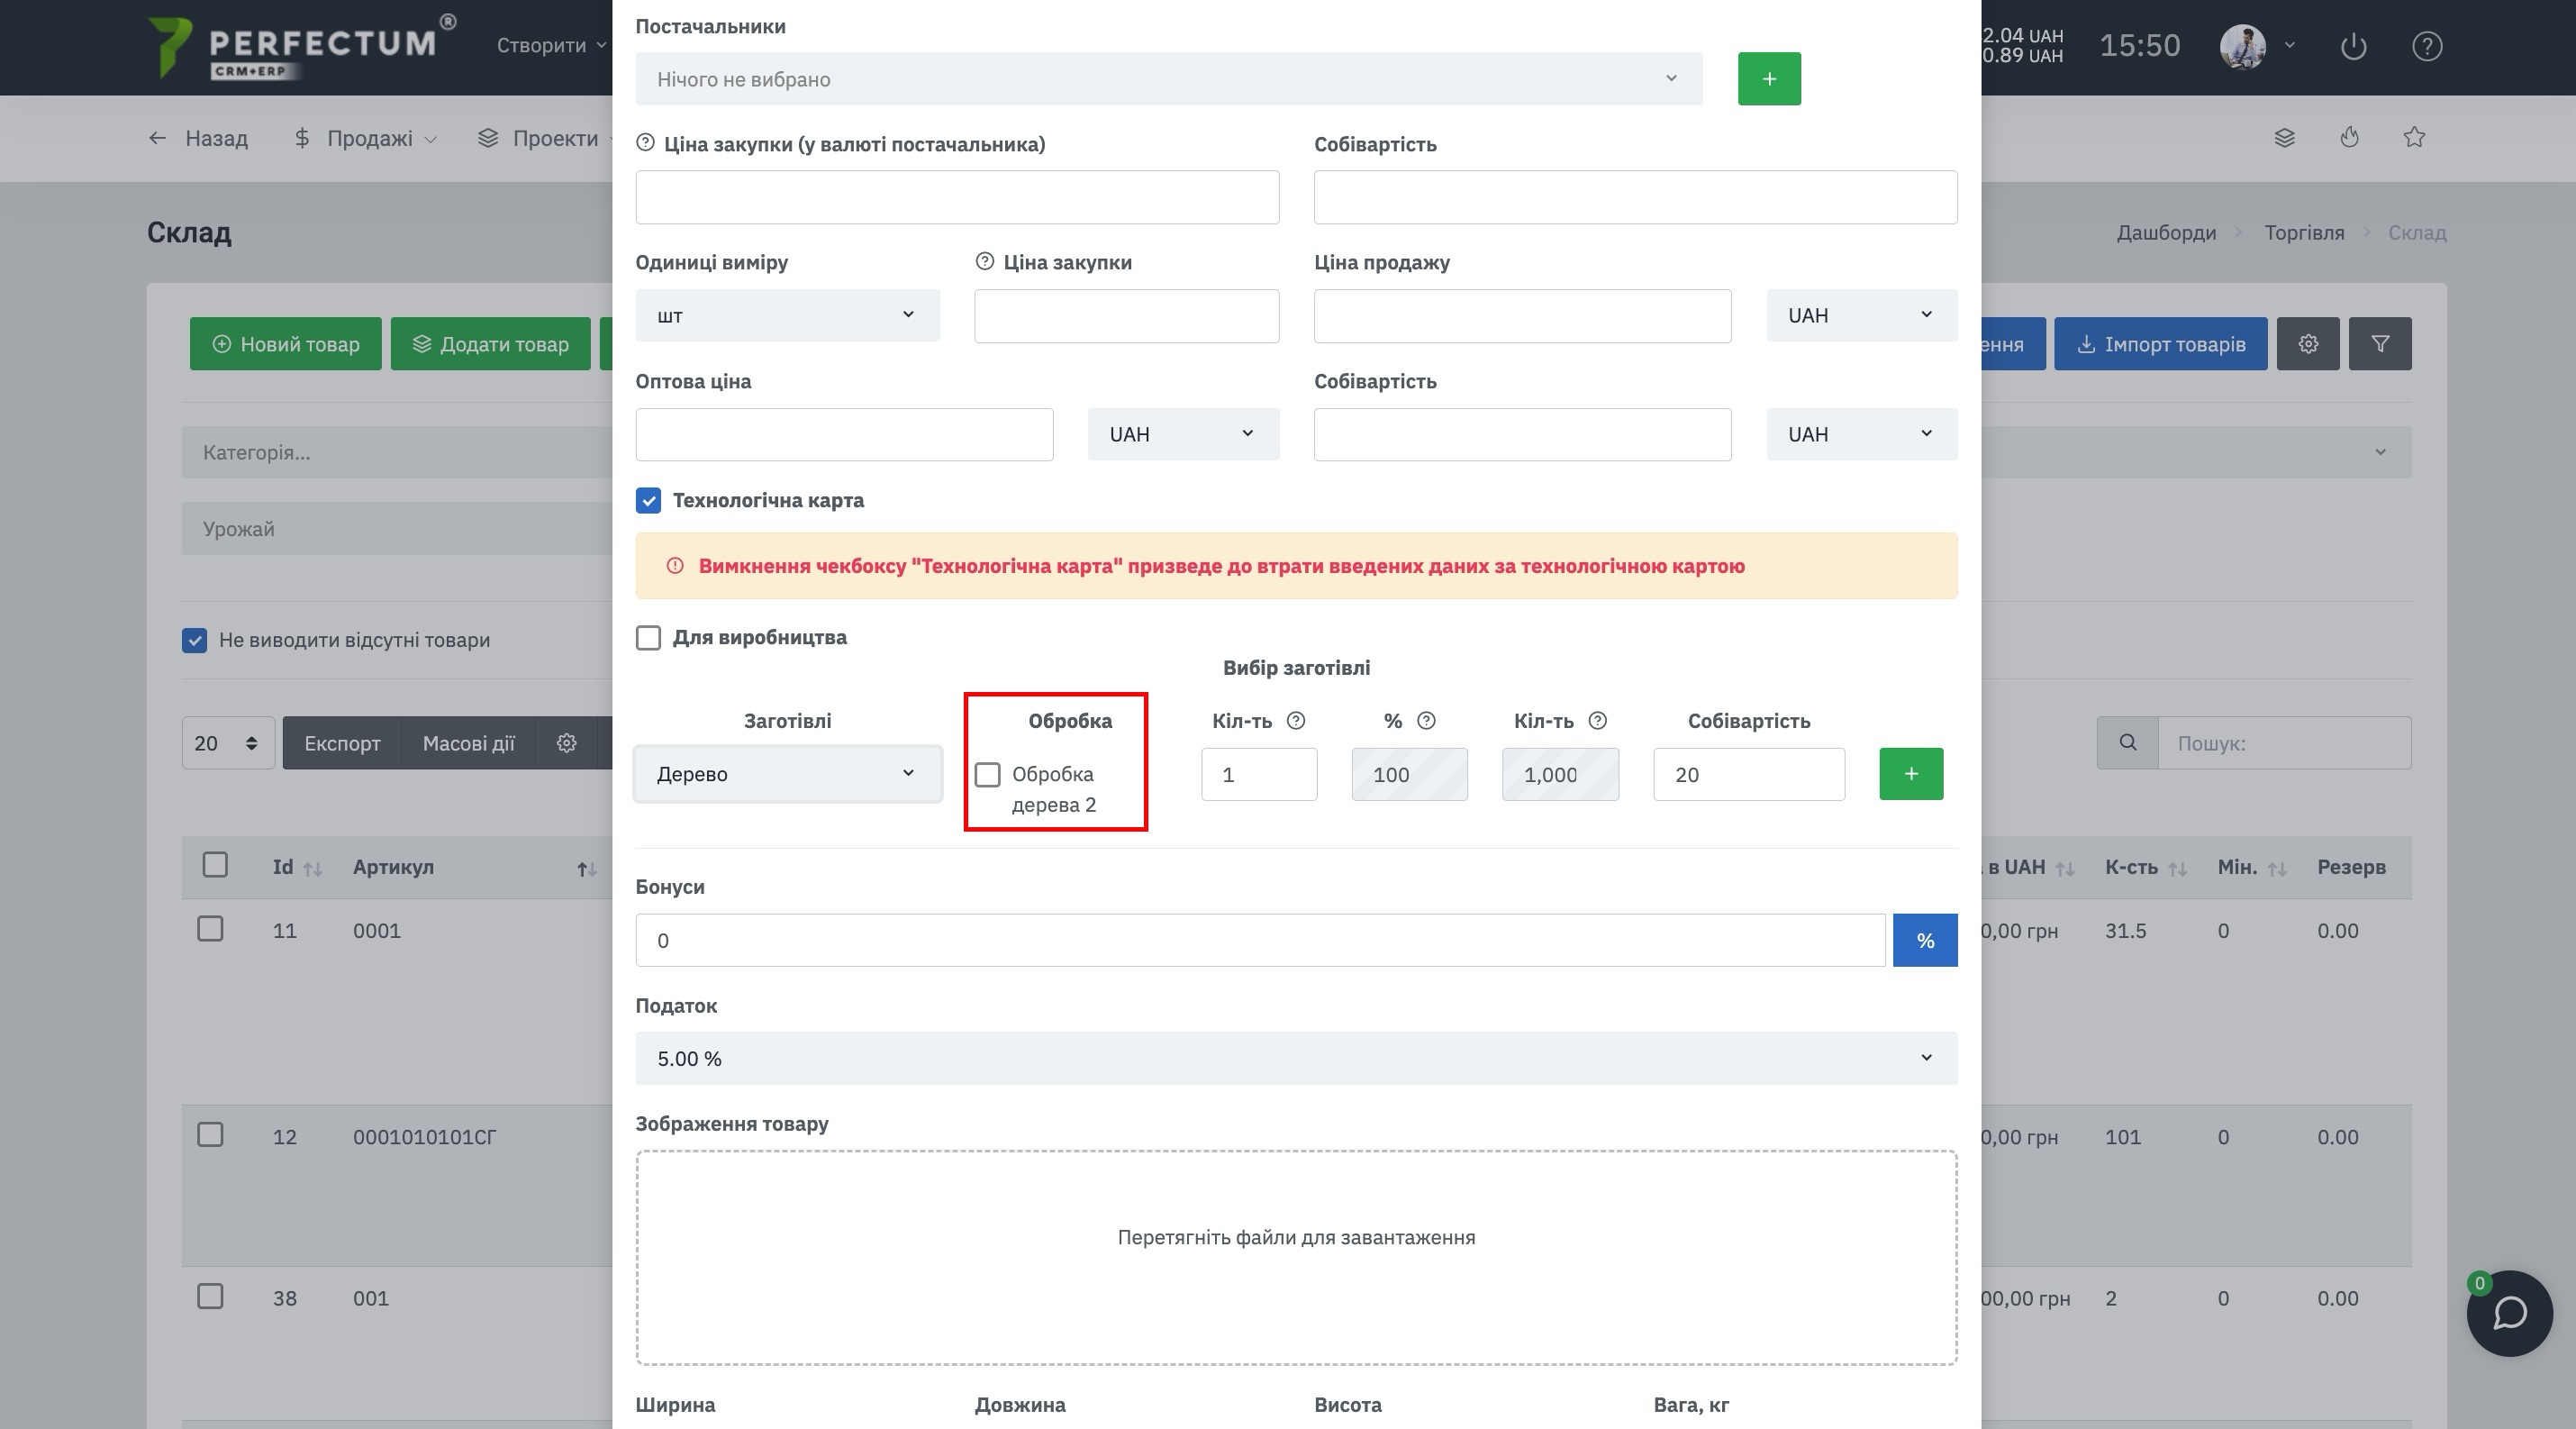The image size is (2576, 1429).
Task: Add the blank row with green plus
Action: [x=1911, y=774]
